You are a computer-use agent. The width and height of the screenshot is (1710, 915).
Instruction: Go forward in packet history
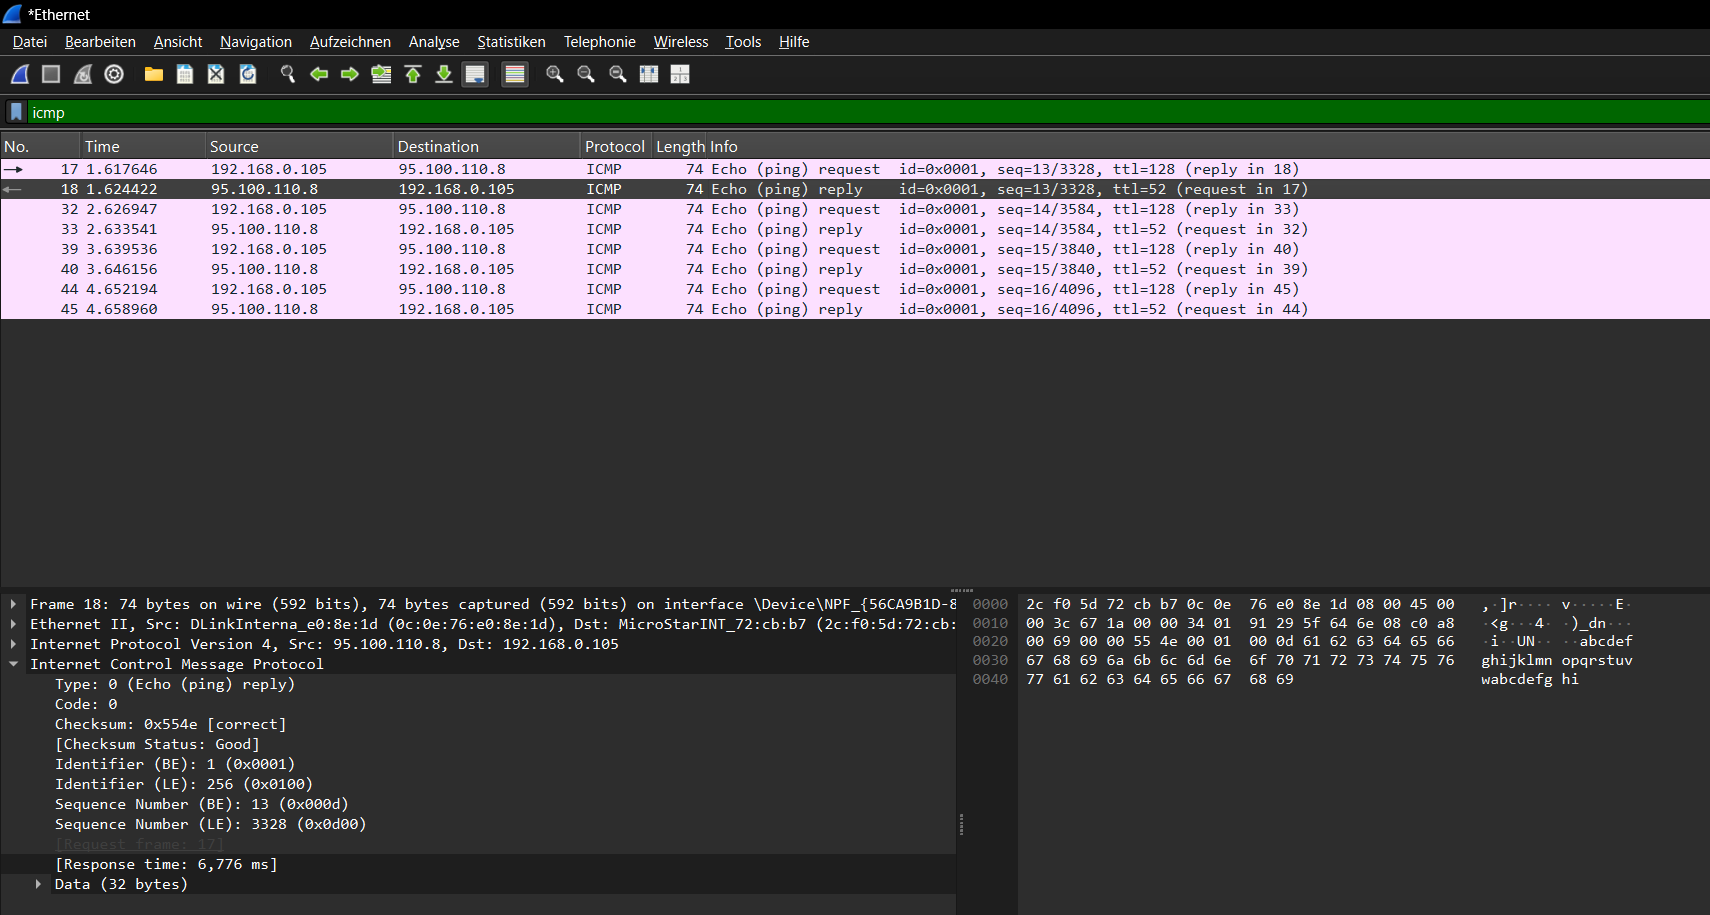coord(350,74)
